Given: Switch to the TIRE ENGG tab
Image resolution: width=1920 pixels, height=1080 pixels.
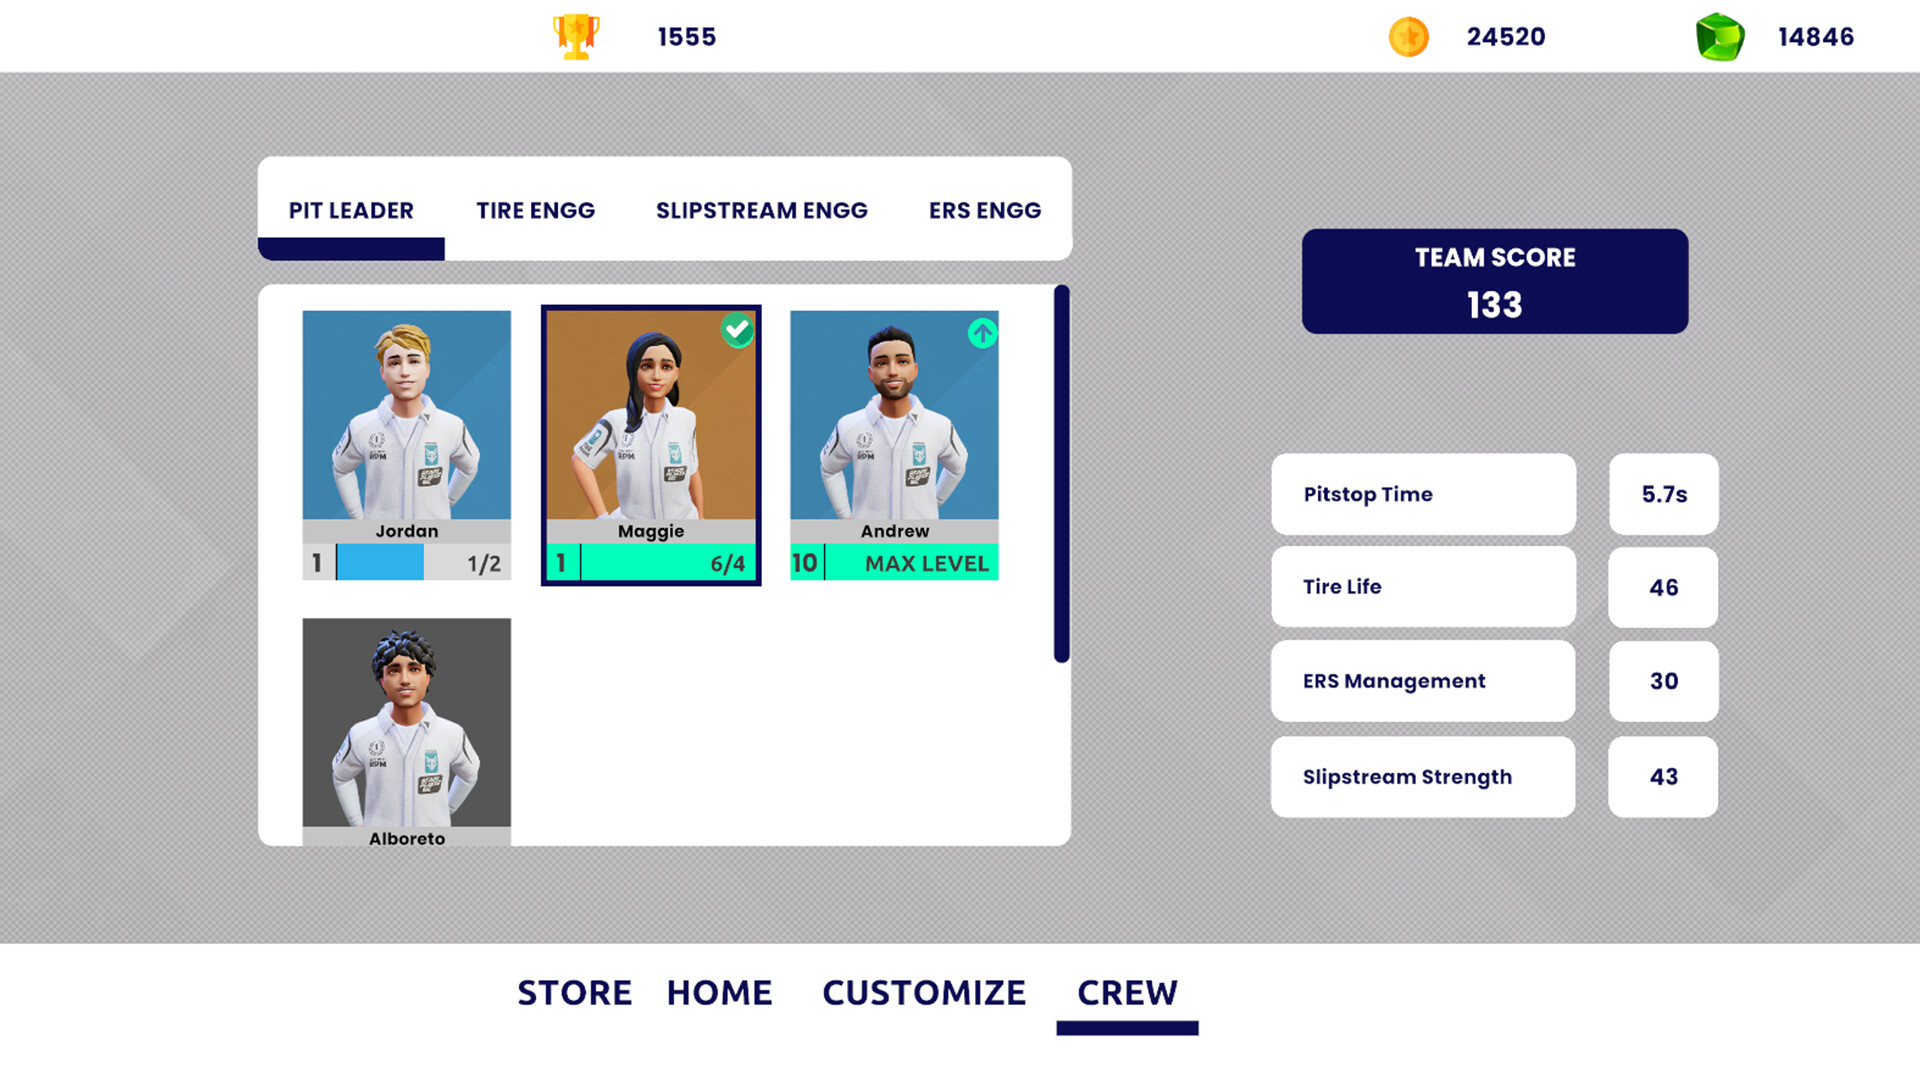Looking at the screenshot, I should click(535, 211).
